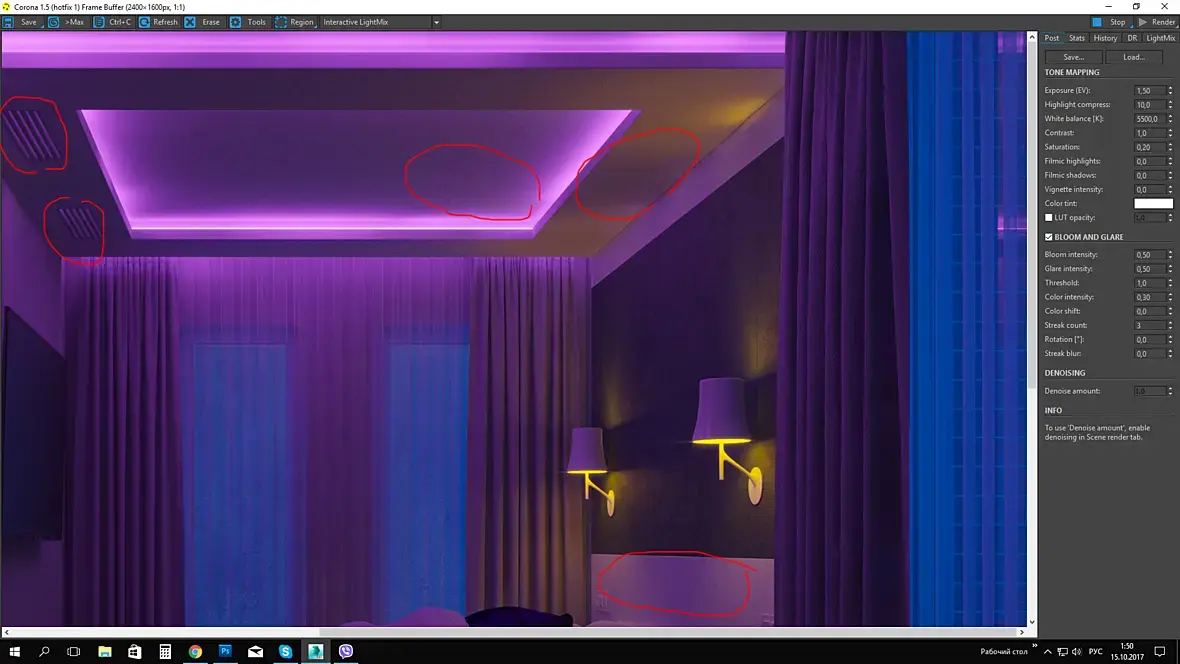The height and width of the screenshot is (664, 1180).
Task: Adjust the Color intensity spinner arrows
Action: (1170, 297)
